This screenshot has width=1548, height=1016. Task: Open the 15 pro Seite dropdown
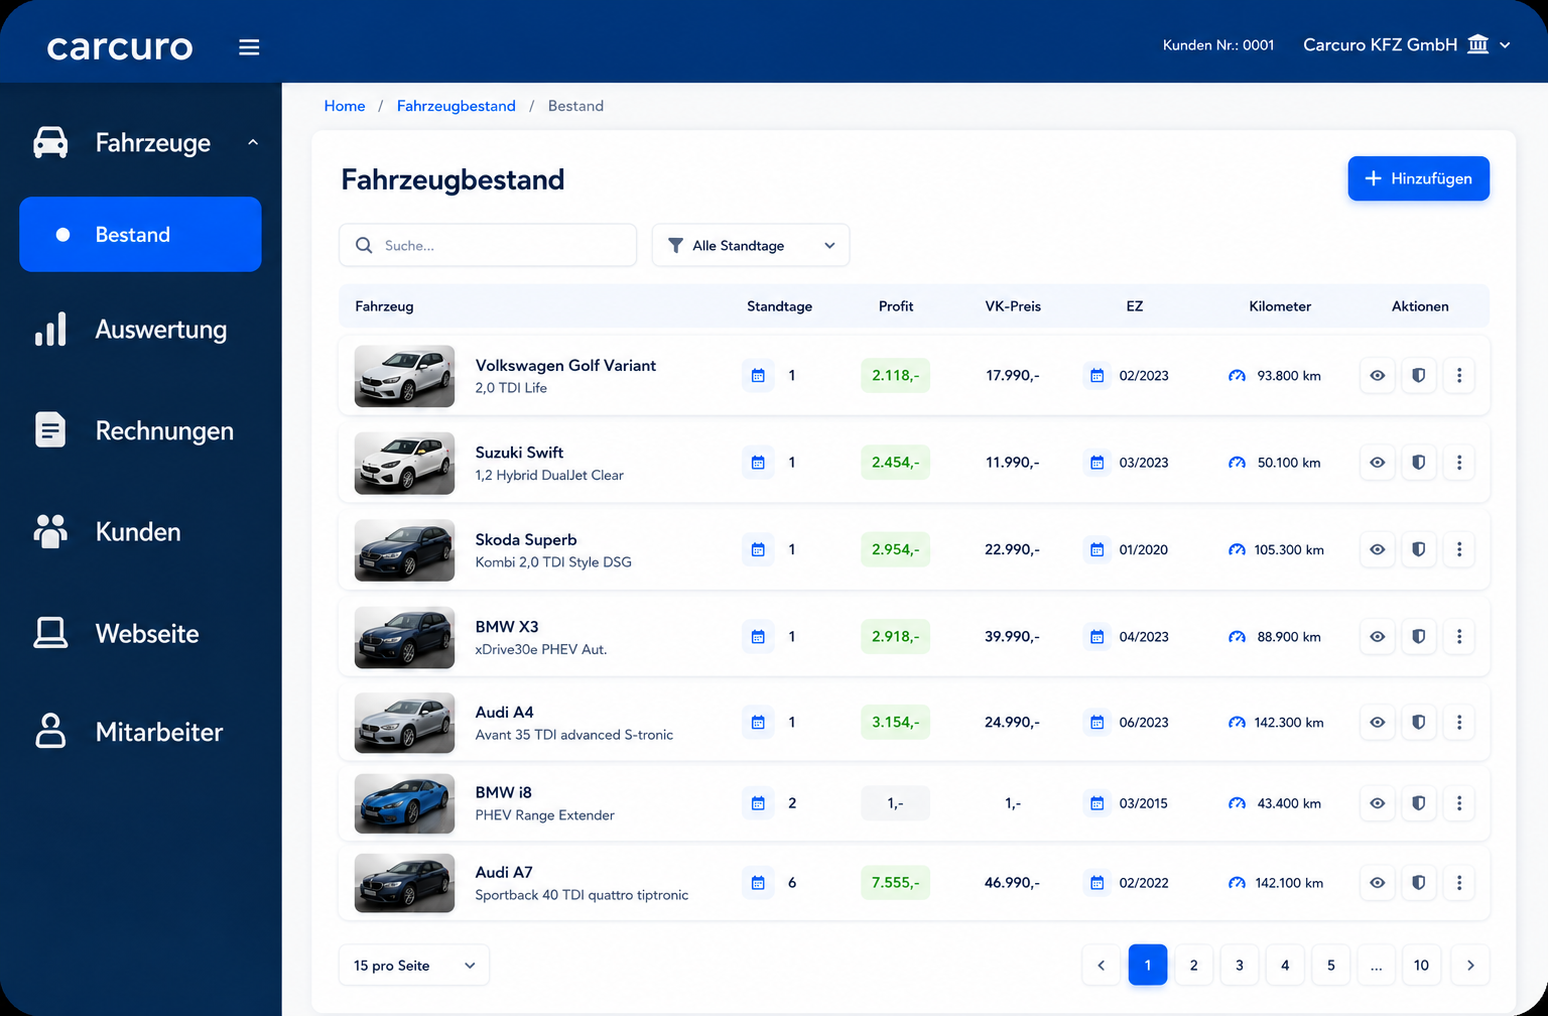click(x=414, y=965)
